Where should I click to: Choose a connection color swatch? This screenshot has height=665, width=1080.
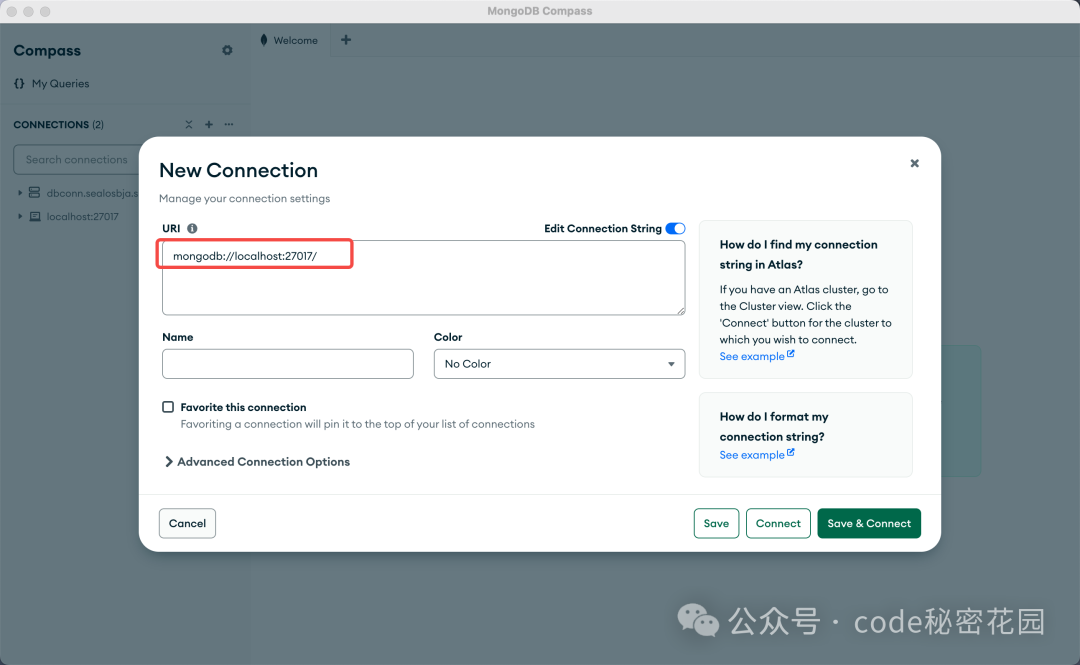(559, 363)
